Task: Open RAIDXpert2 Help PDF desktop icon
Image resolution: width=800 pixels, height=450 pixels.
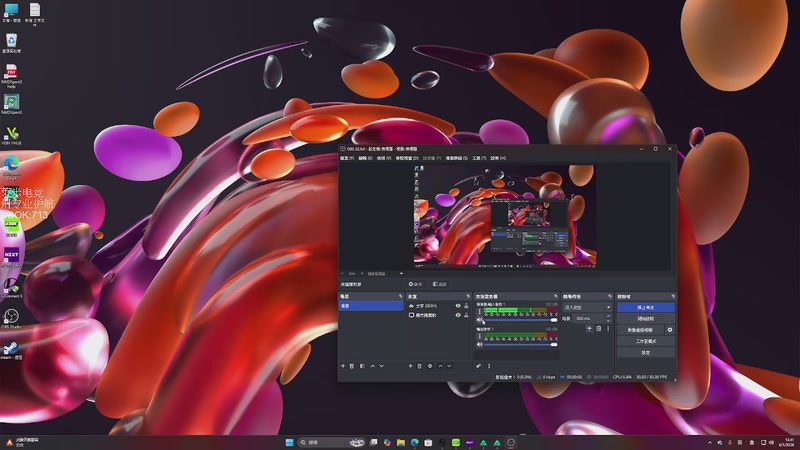Action: click(11, 76)
